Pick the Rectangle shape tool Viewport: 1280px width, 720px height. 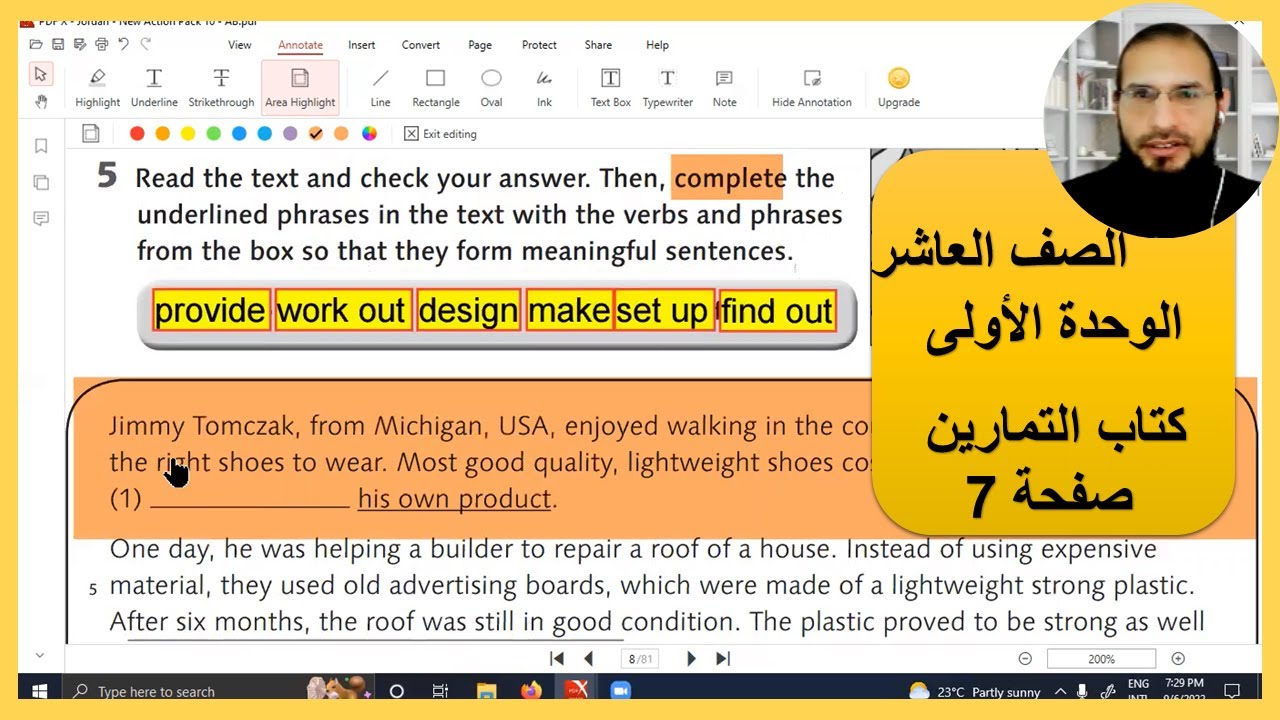click(435, 87)
